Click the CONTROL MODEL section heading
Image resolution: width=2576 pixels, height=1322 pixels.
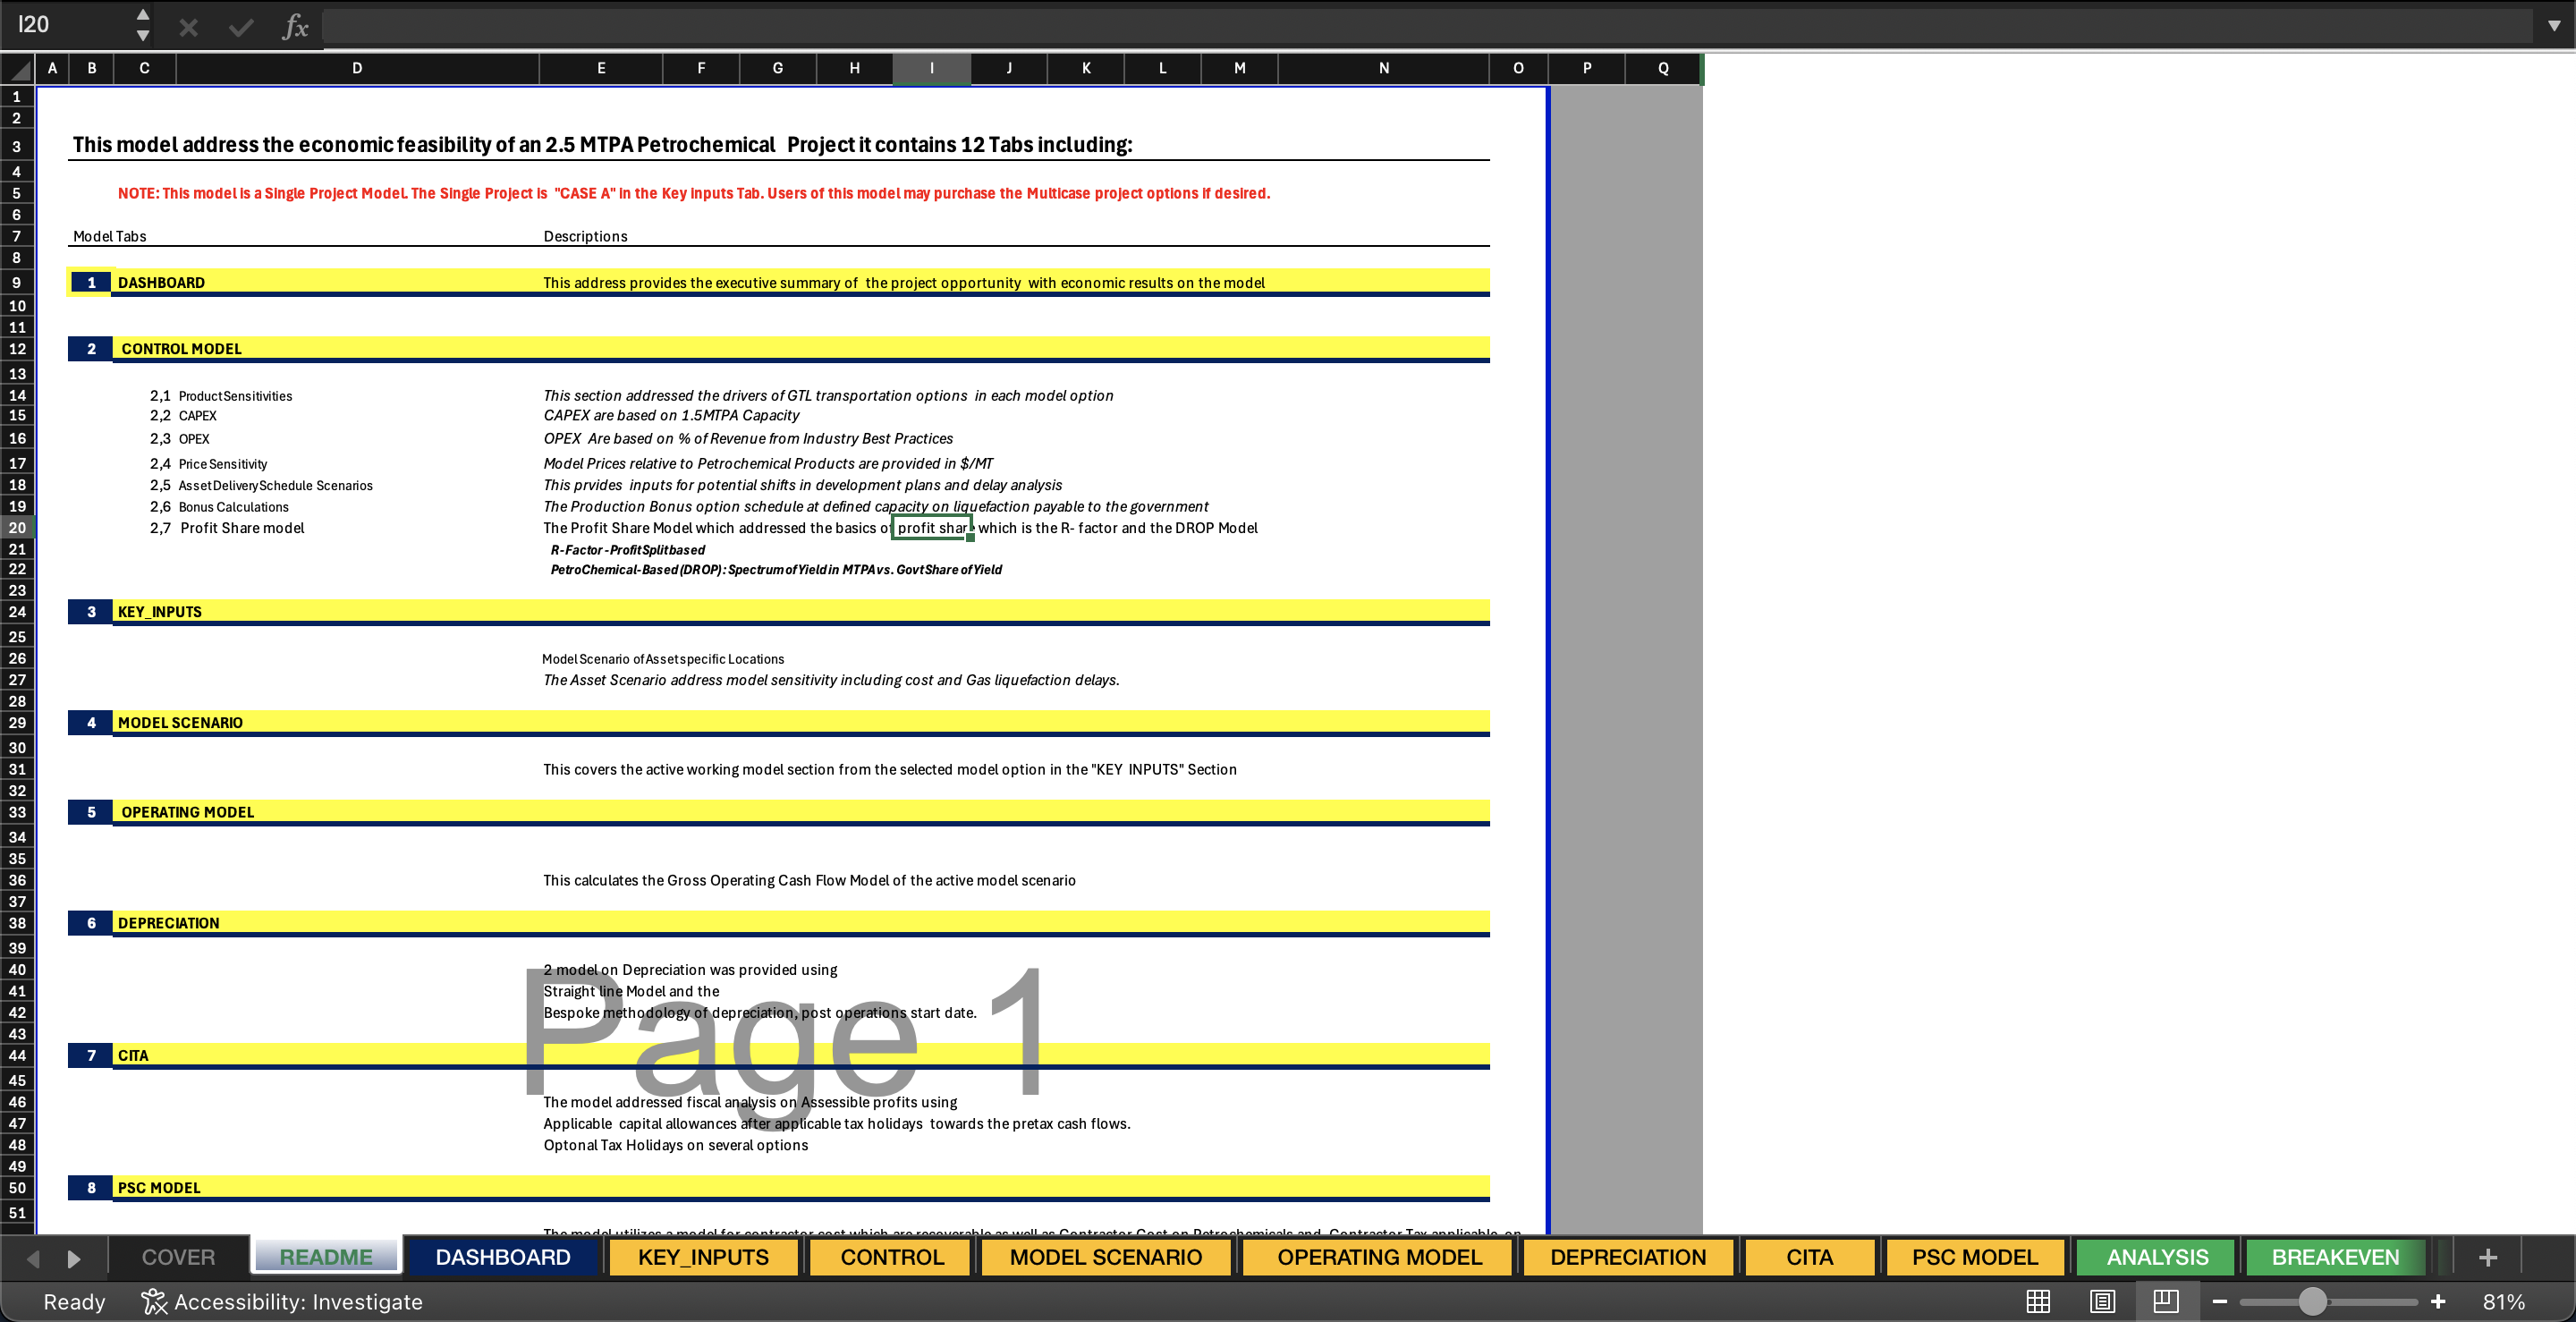coord(181,349)
